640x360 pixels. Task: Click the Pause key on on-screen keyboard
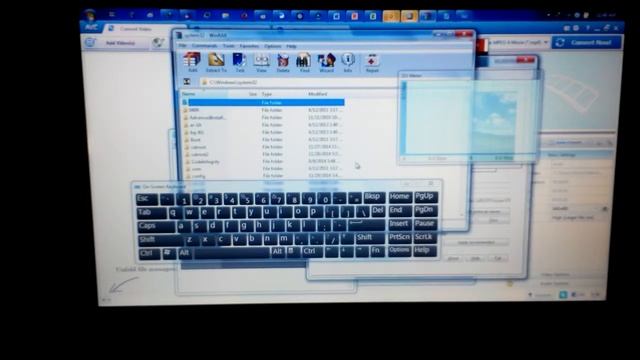pos(425,224)
